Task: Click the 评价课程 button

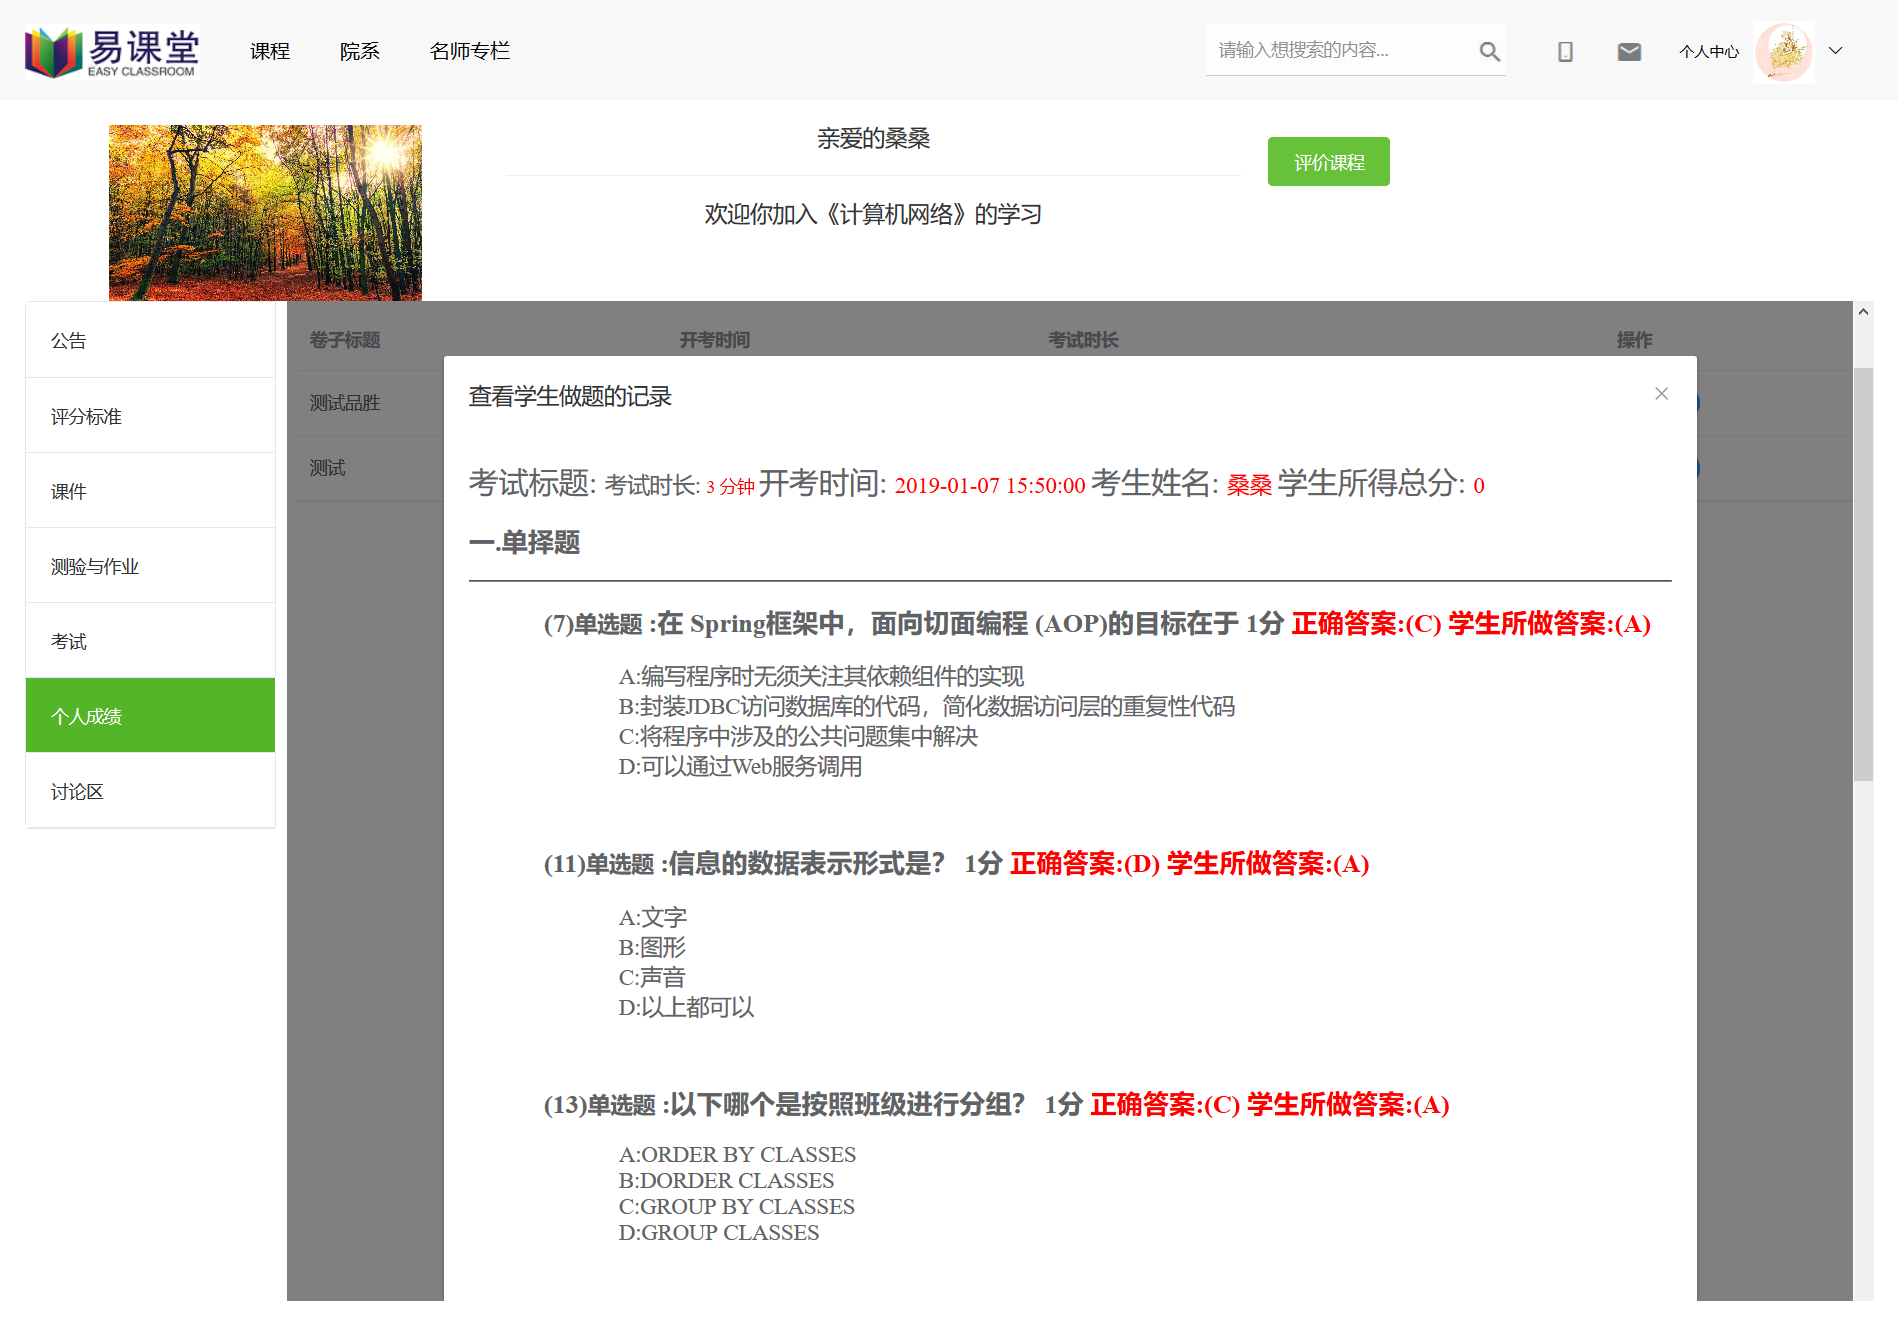Action: [x=1328, y=161]
